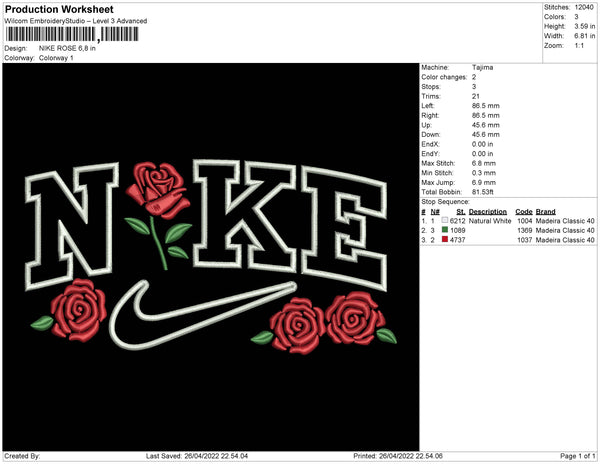600x464 pixels.
Task: Click the Color changes value 2
Action: coord(474,77)
